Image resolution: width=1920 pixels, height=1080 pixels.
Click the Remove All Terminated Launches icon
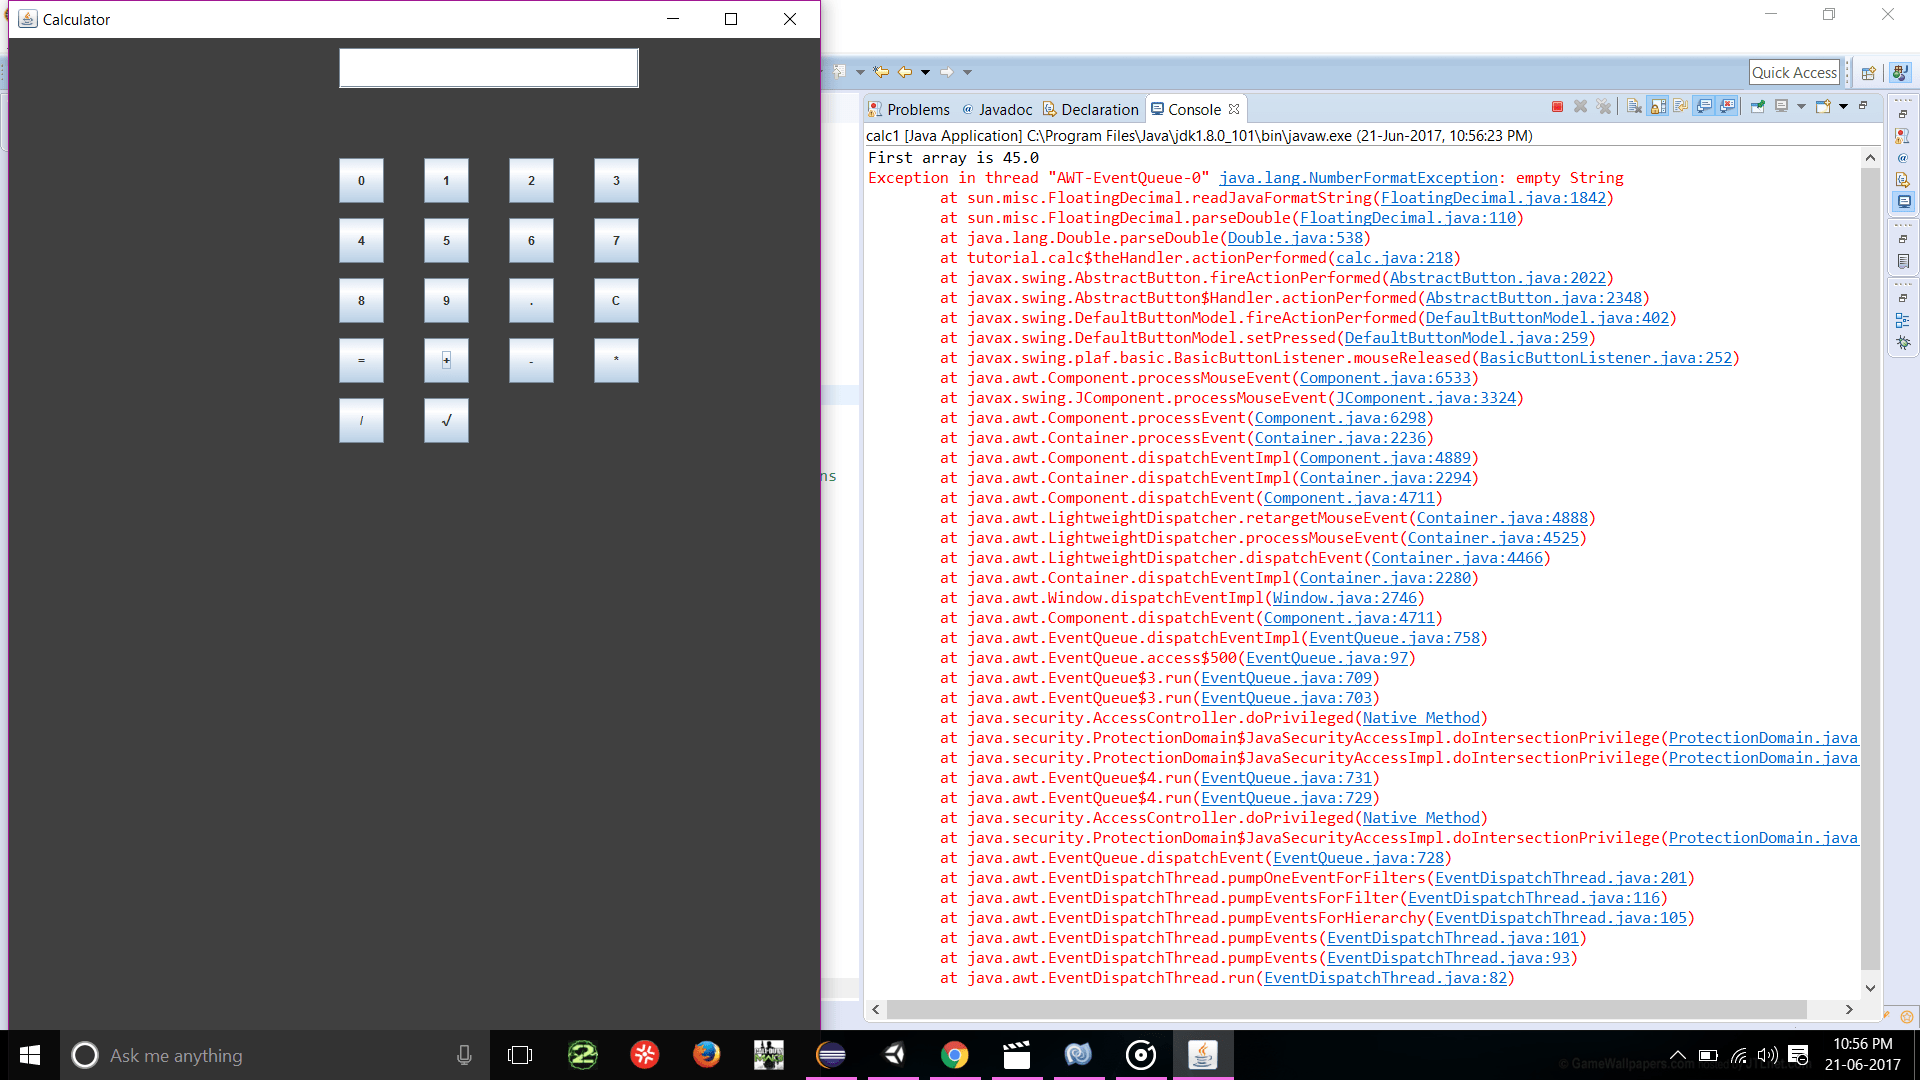pos(1604,106)
